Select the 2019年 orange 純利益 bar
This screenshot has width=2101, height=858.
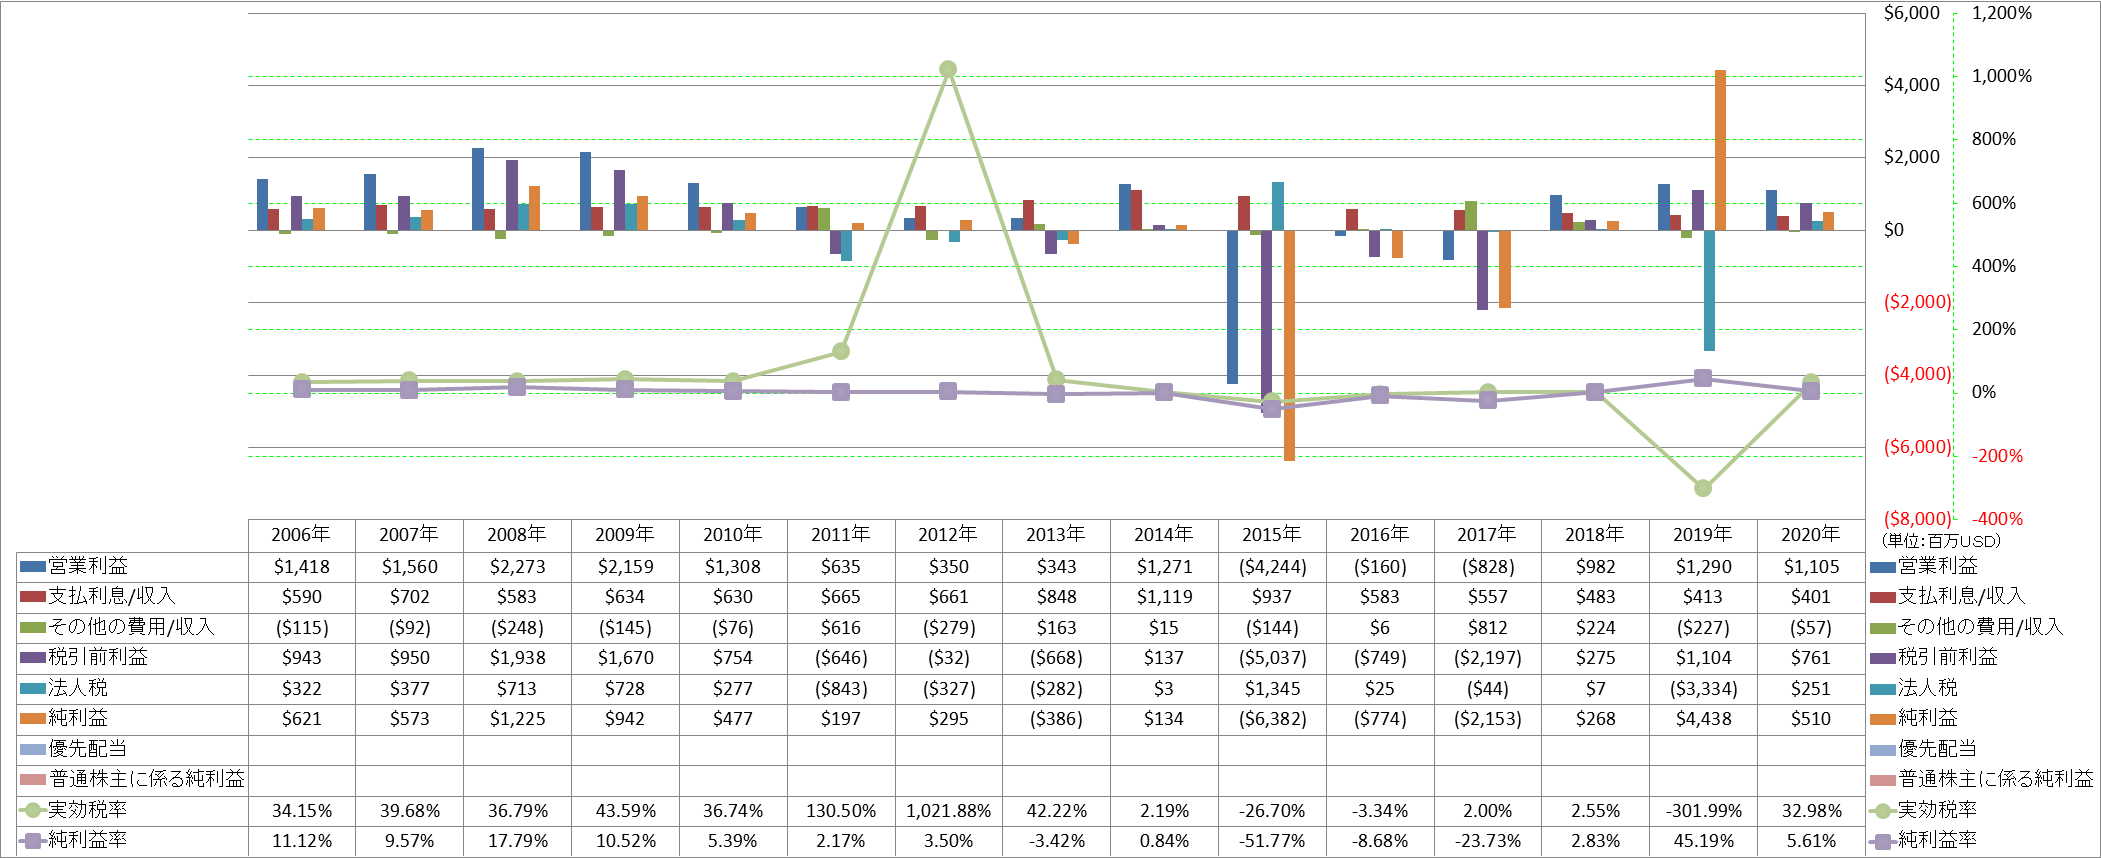click(1720, 150)
